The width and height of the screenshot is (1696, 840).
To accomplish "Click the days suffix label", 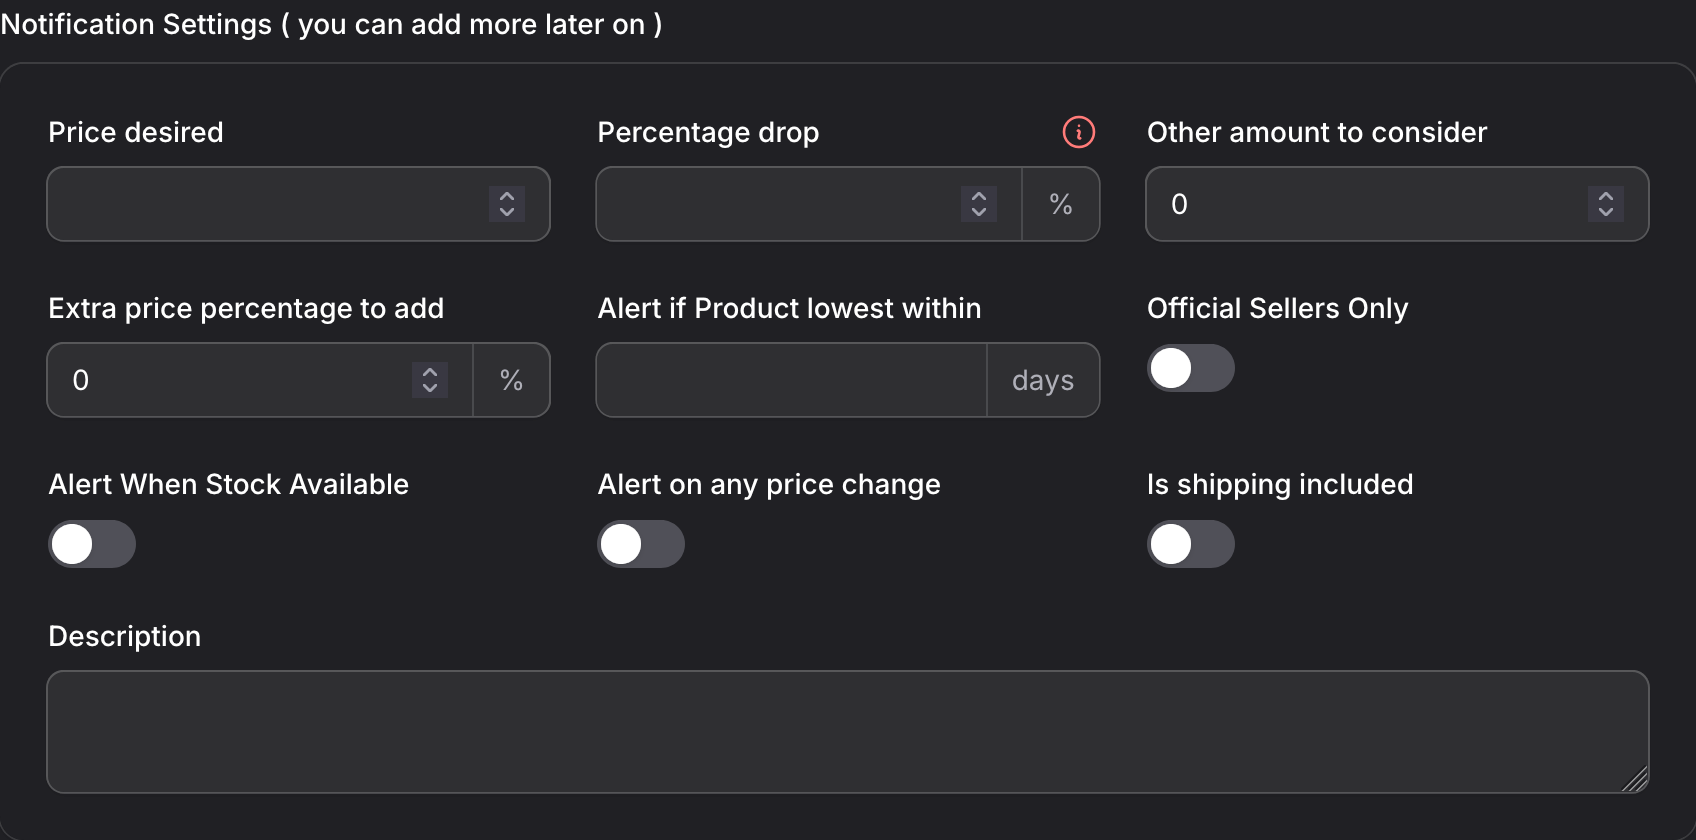I will [1043, 380].
